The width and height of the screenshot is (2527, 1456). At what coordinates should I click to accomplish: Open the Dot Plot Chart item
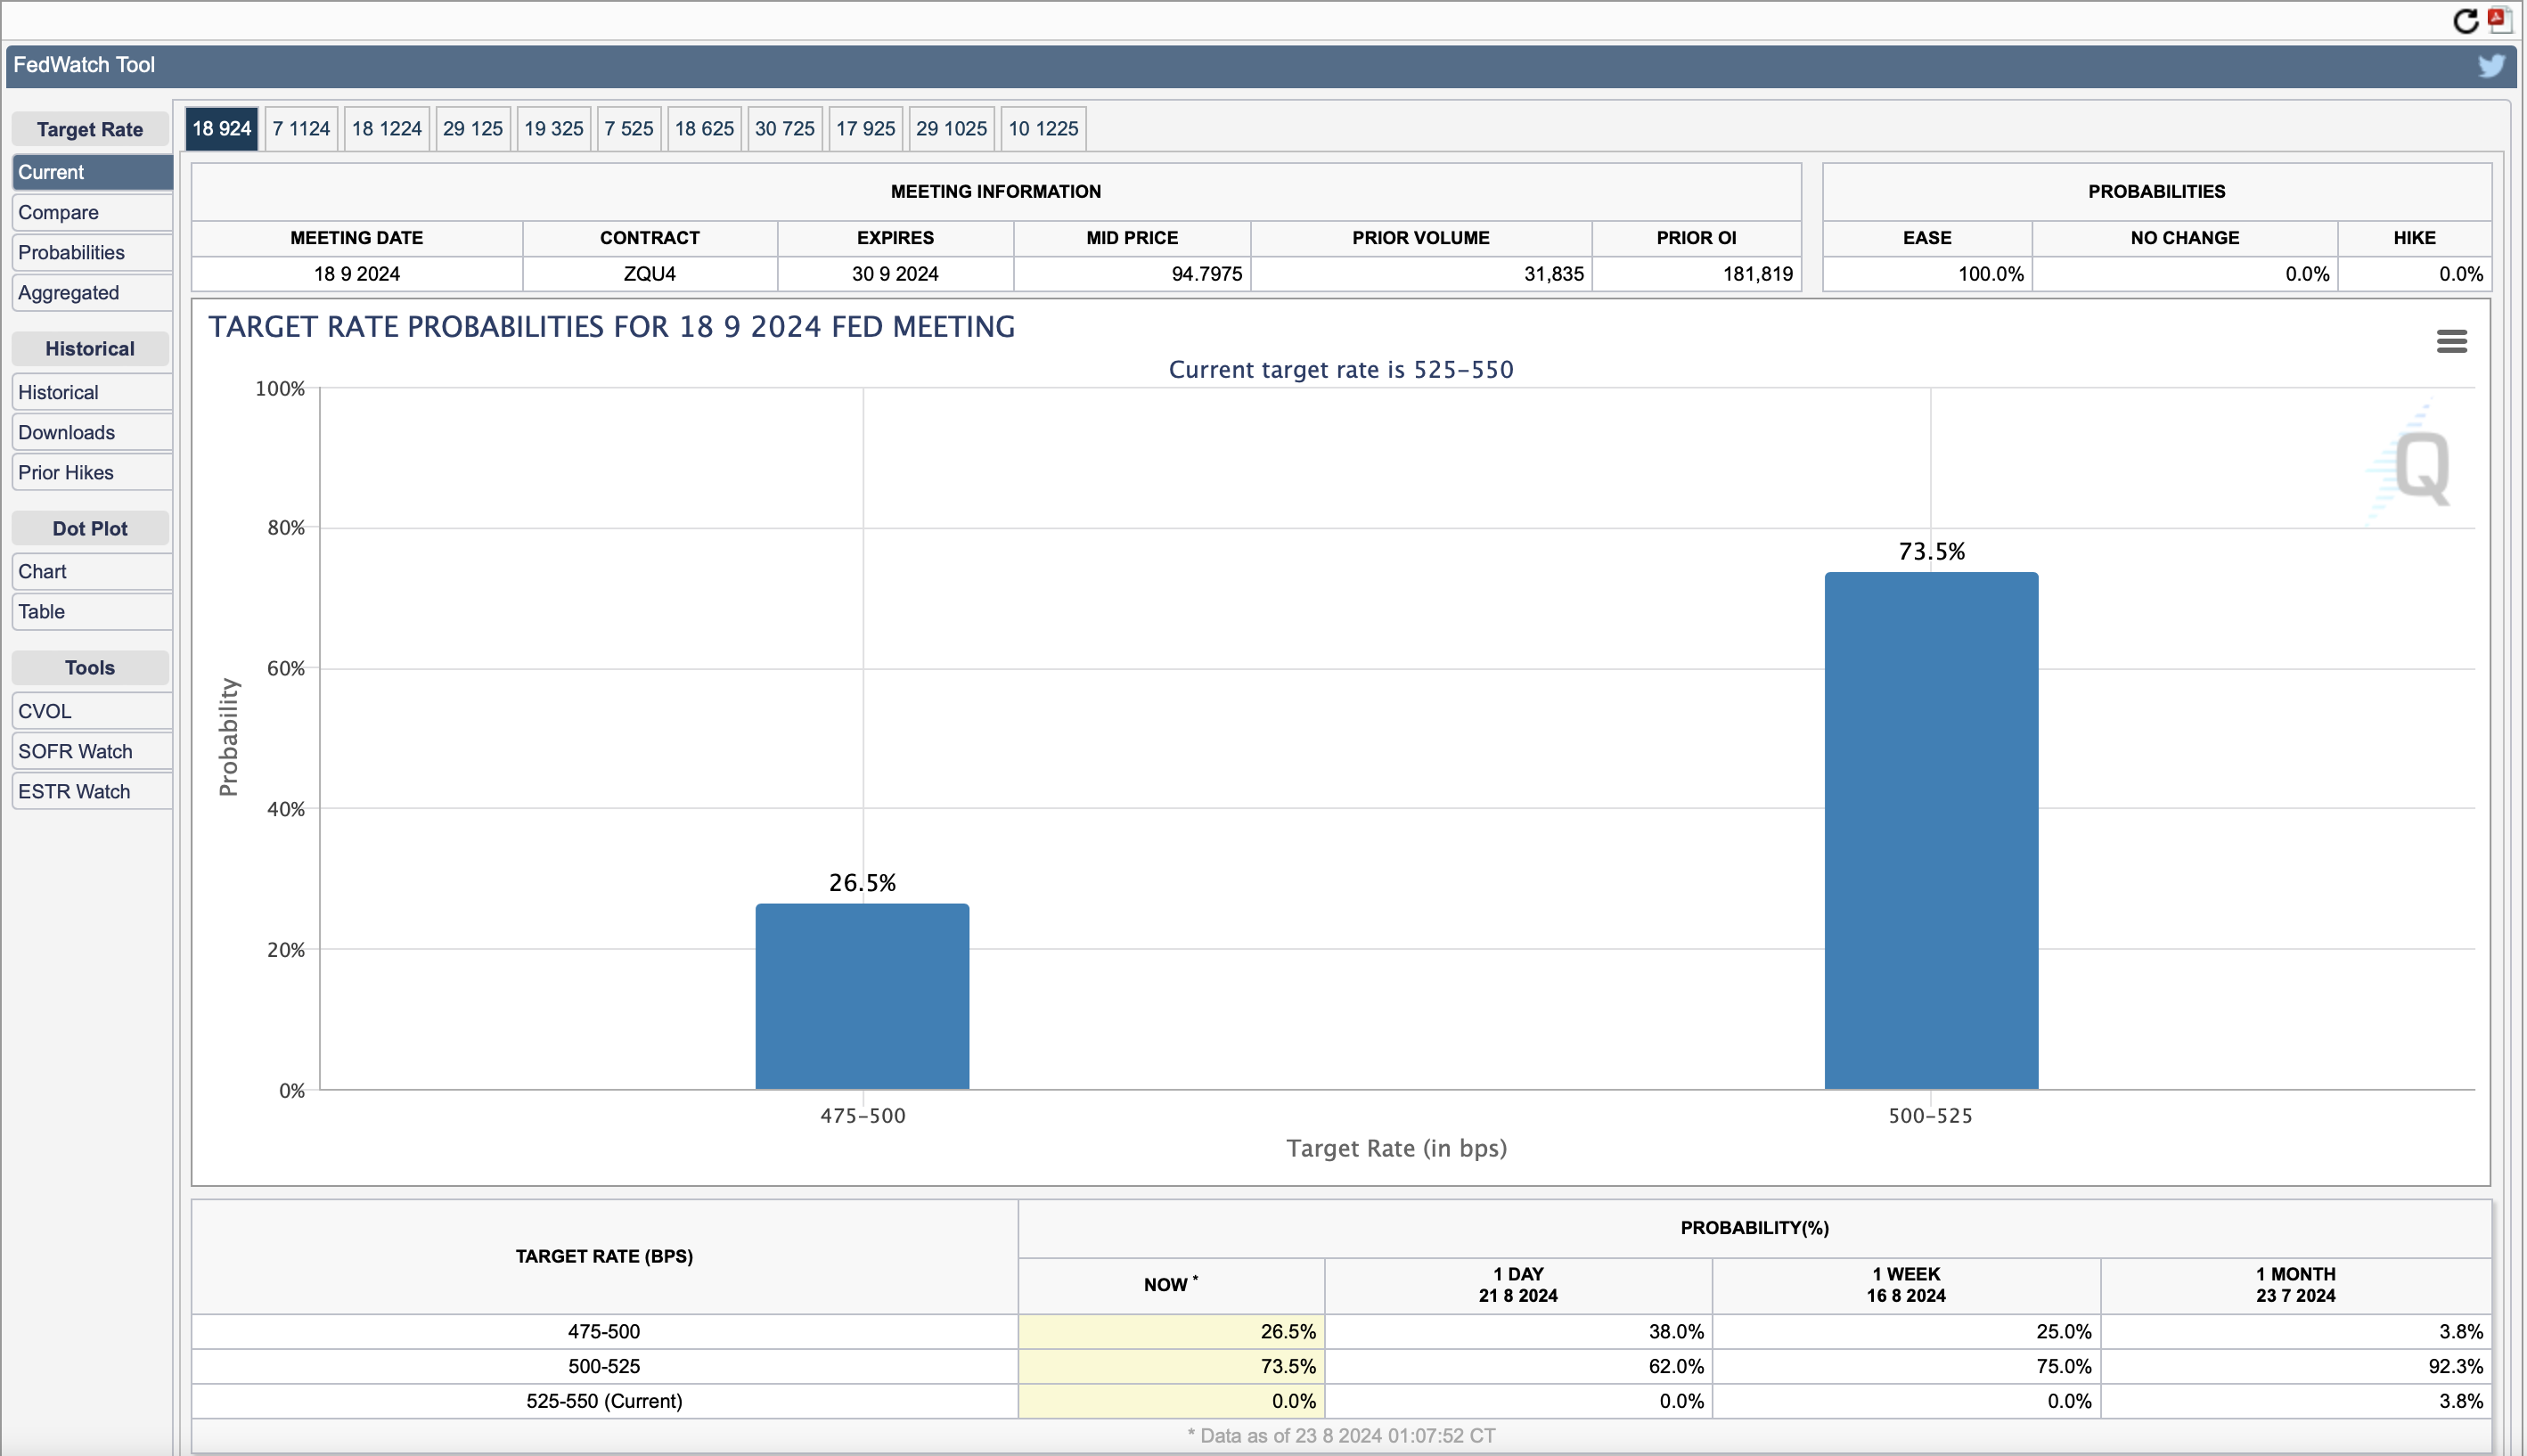click(92, 571)
